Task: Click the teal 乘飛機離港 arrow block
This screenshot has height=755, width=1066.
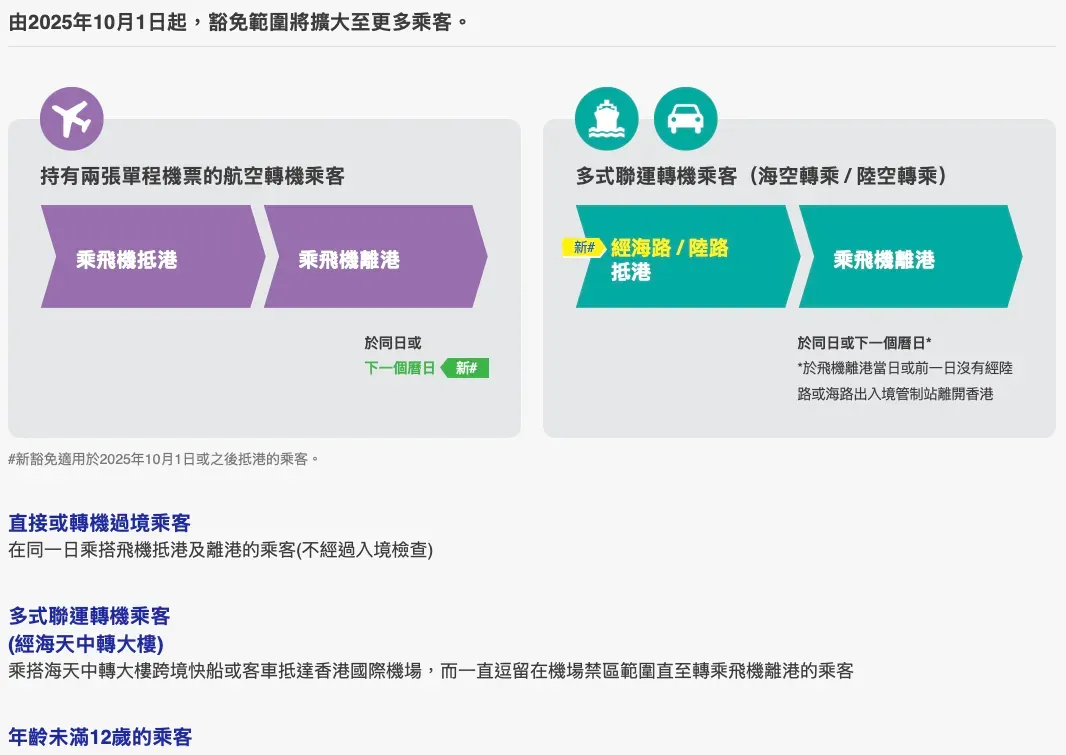Action: click(910, 257)
